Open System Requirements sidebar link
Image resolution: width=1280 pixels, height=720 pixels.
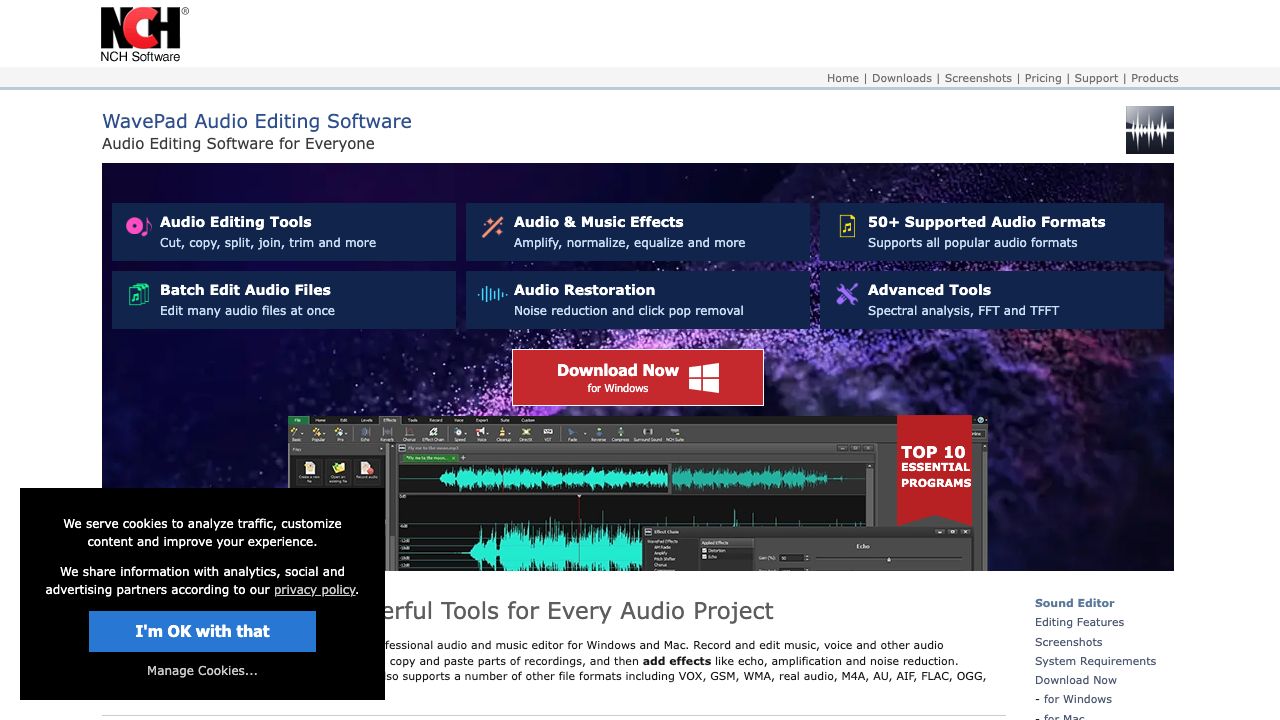tap(1096, 661)
